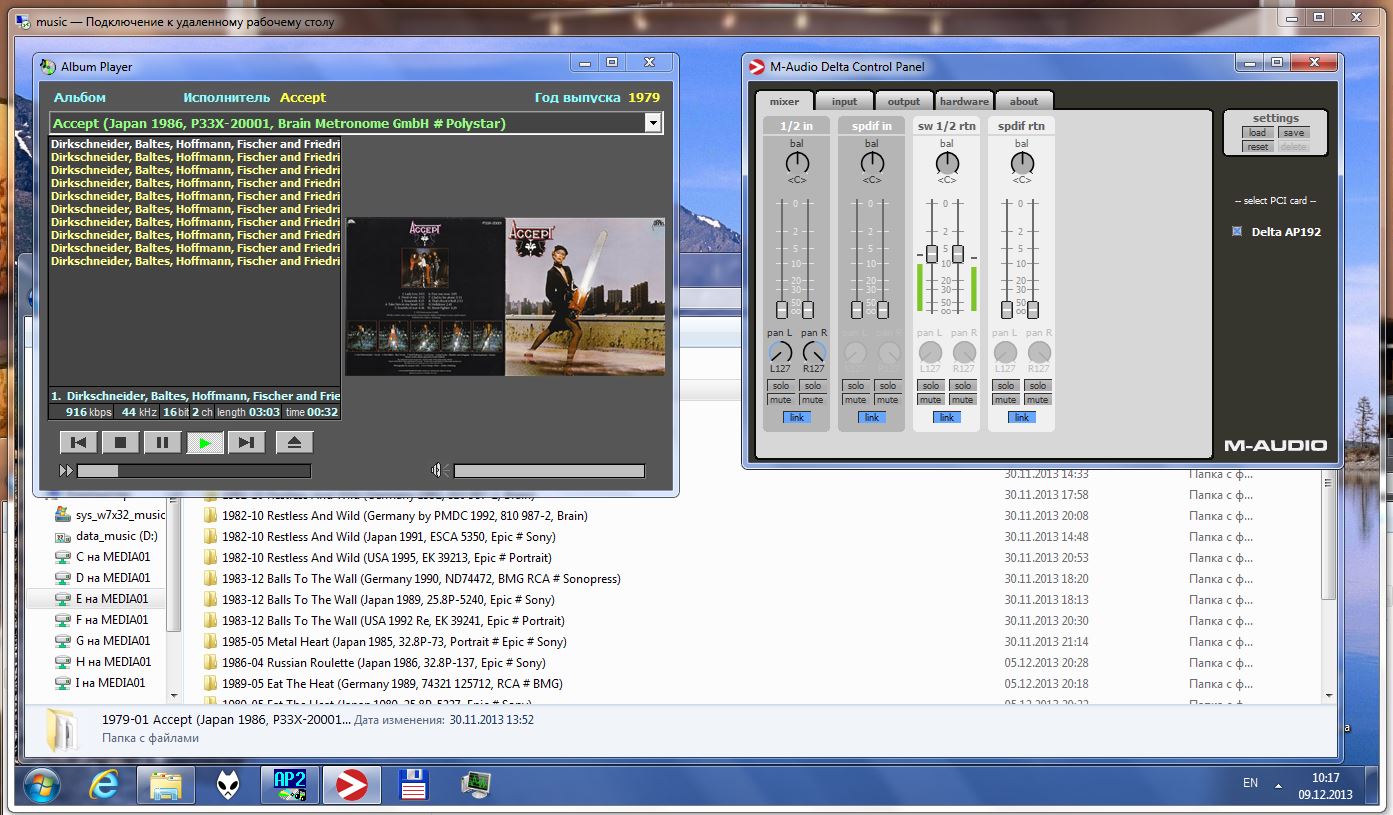The image size is (1393, 815).
Task: Mute the left channel of spdif rtn
Action: tap(1006, 400)
